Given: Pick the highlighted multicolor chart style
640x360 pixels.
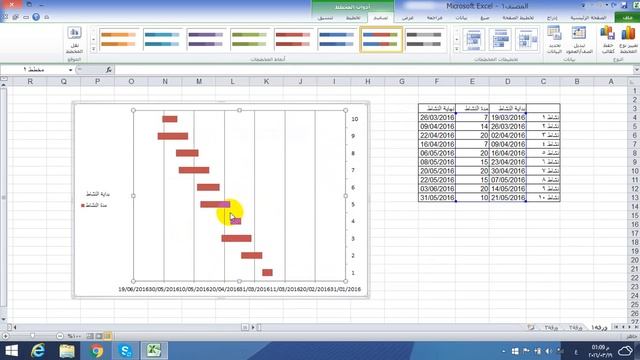Looking at the screenshot, I should click(x=380, y=39).
